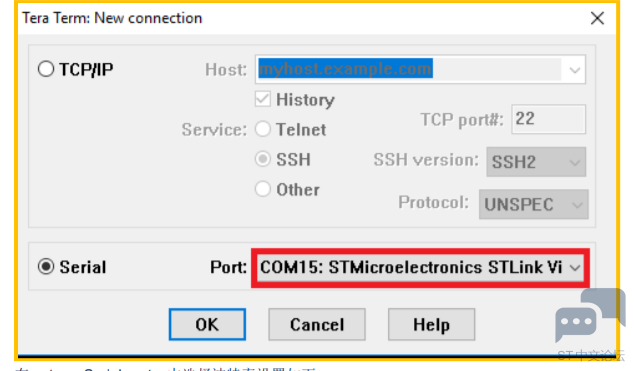The height and width of the screenshot is (371, 634).
Task: Expand the Host dropdown arrow
Action: coord(575,70)
